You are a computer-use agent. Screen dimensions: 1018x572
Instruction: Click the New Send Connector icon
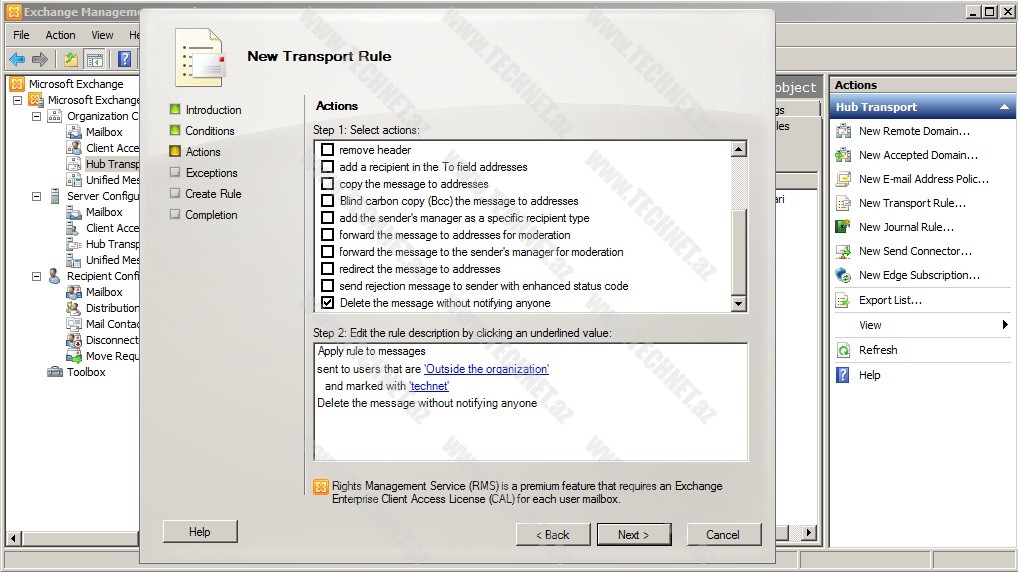tap(843, 251)
